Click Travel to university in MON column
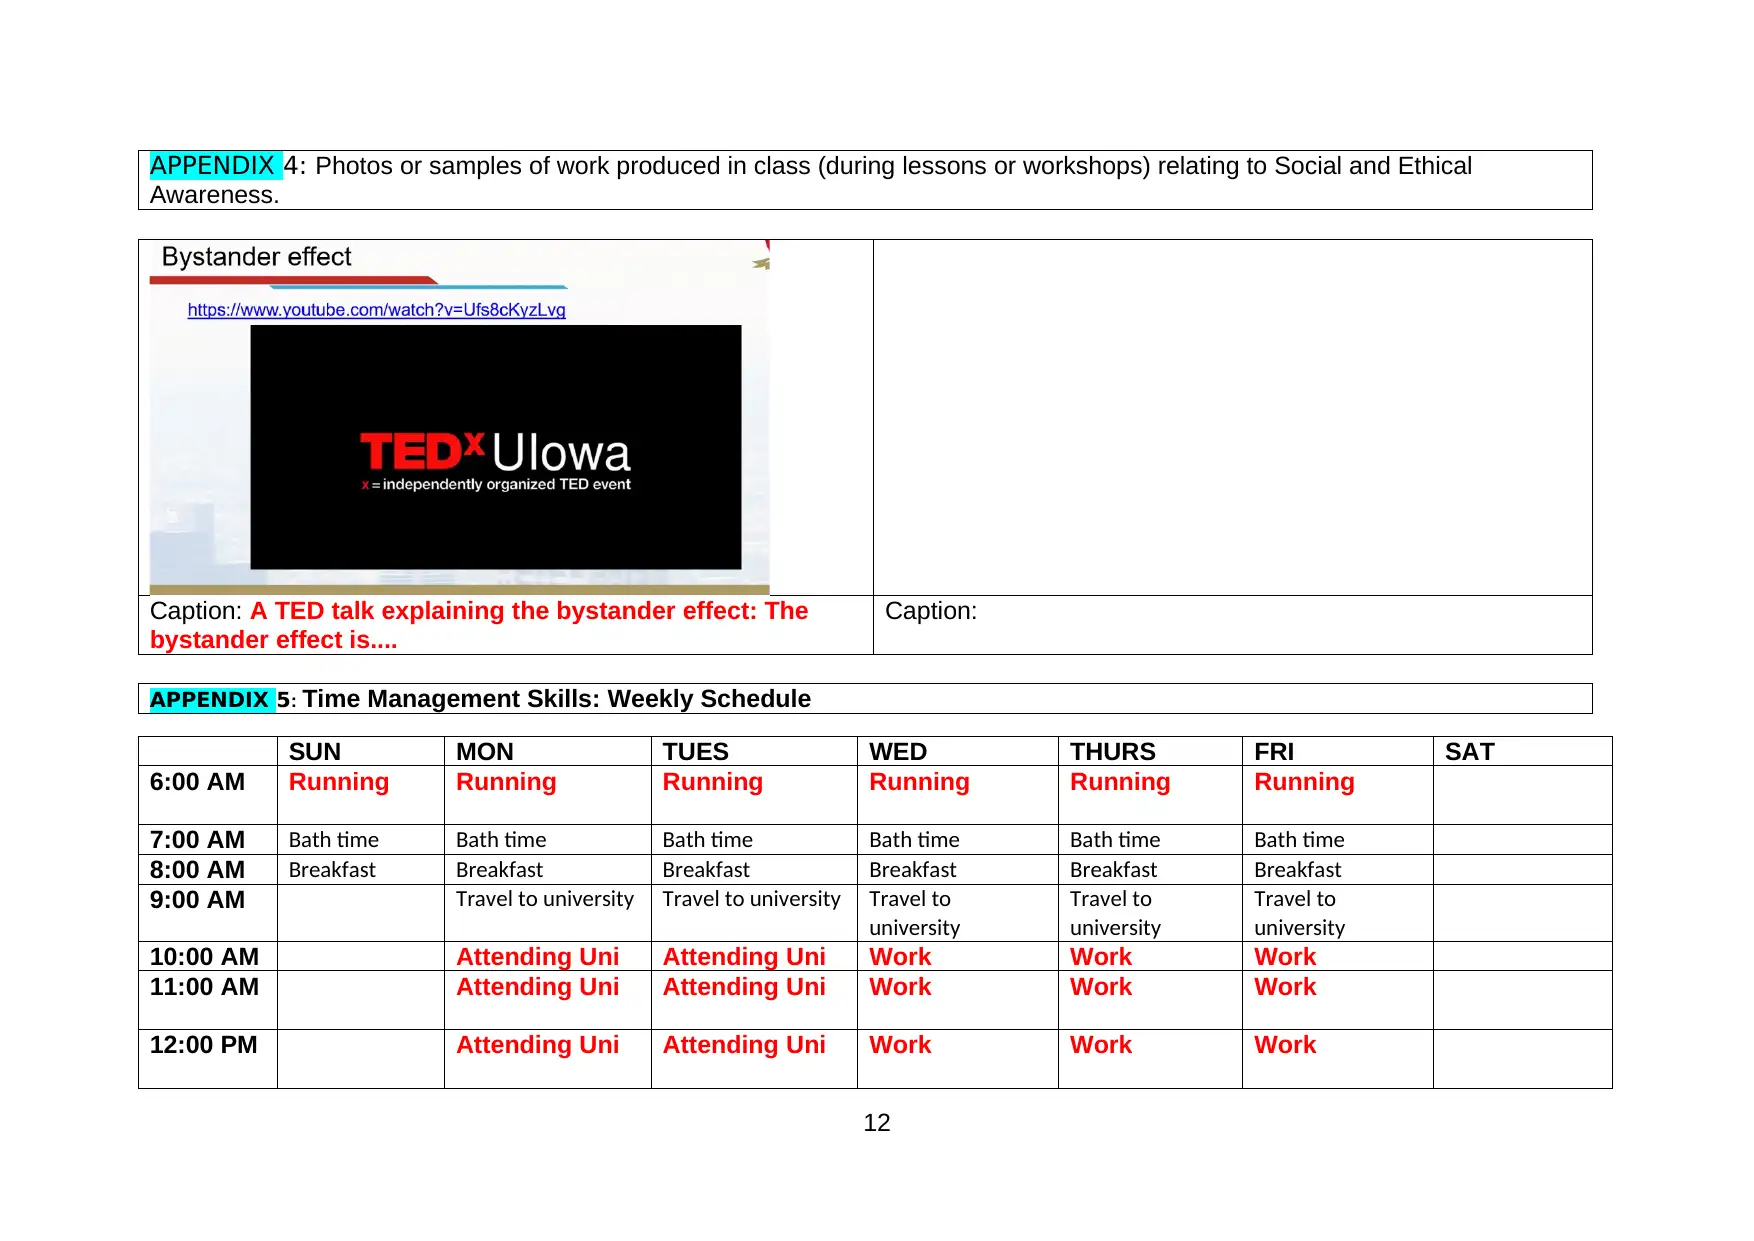1754x1241 pixels. click(545, 899)
